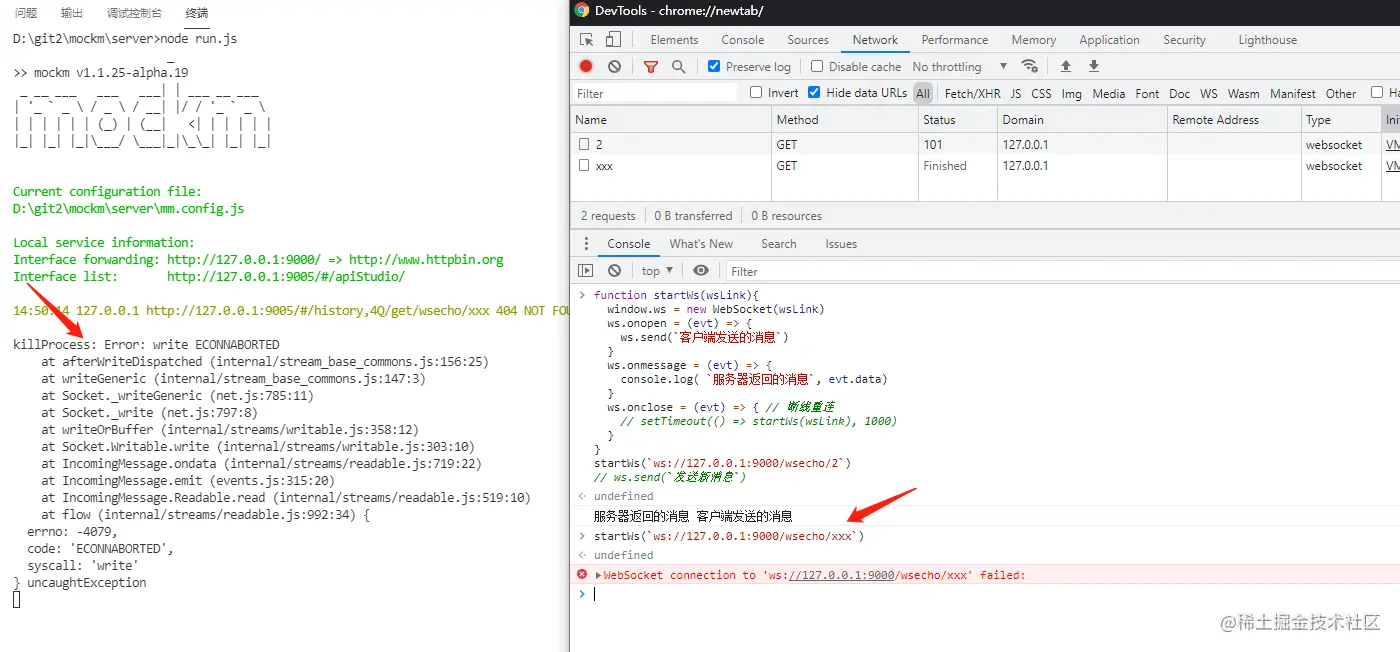Filter requests by JS
Image resolution: width=1400 pixels, height=652 pixels.
pyautogui.click(x=1016, y=93)
